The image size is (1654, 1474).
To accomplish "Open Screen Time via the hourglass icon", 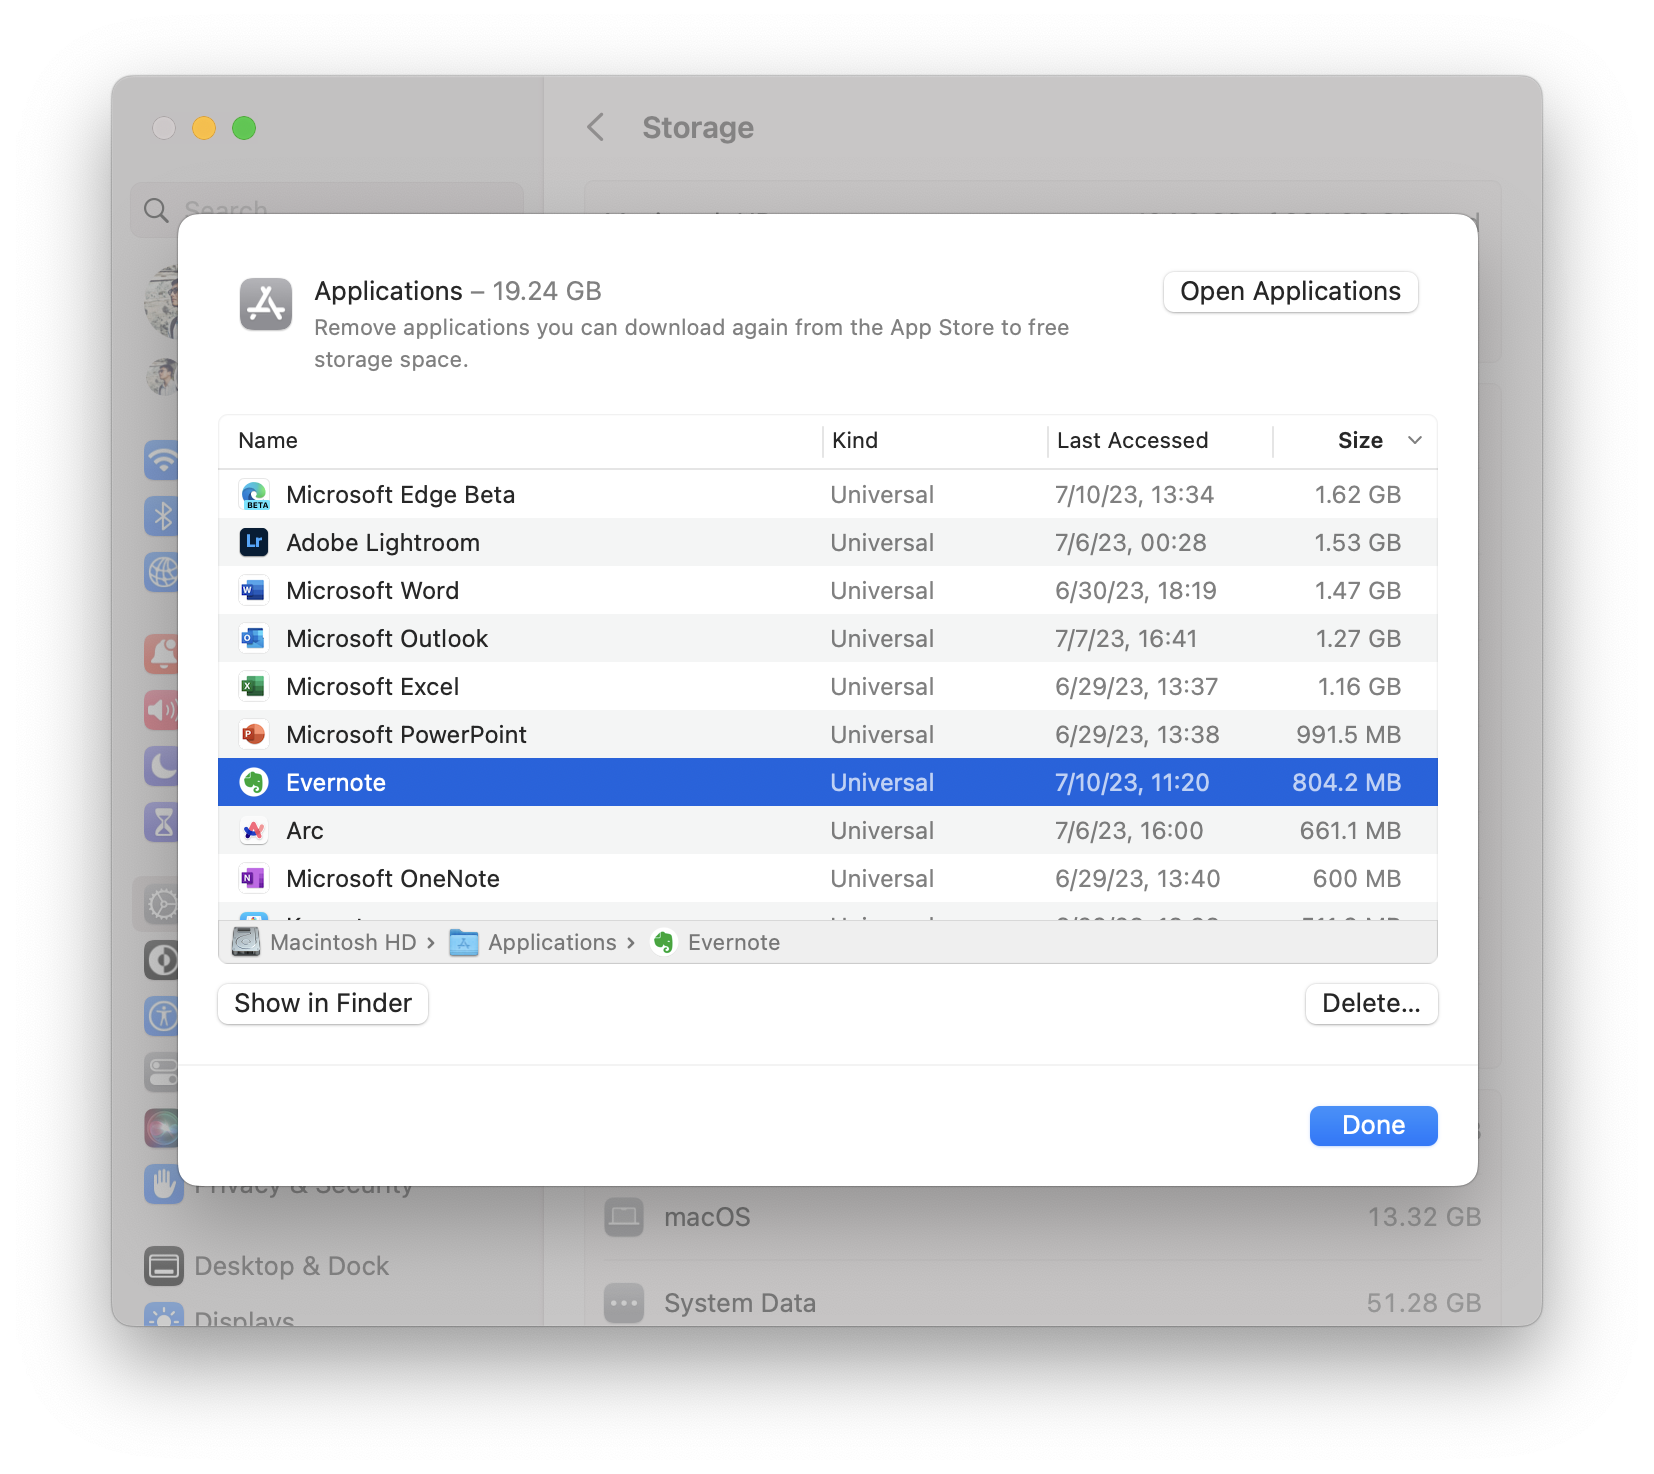I will (x=161, y=822).
